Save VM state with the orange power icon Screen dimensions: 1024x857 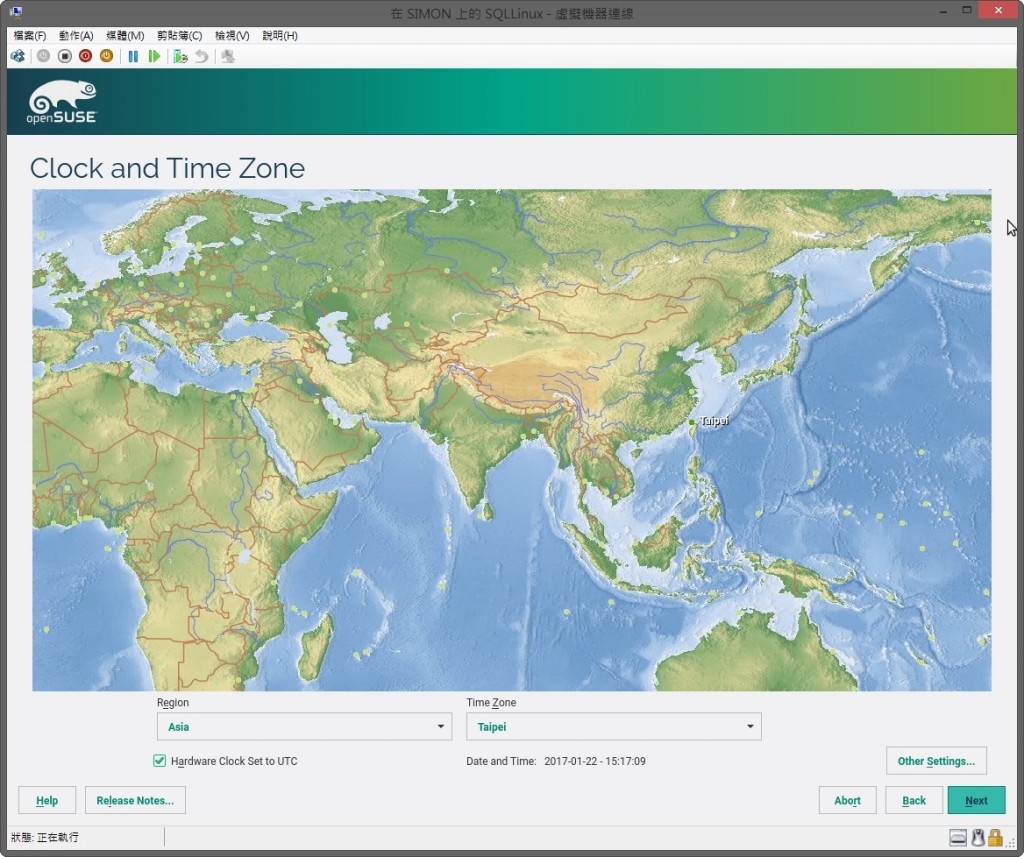pos(106,56)
